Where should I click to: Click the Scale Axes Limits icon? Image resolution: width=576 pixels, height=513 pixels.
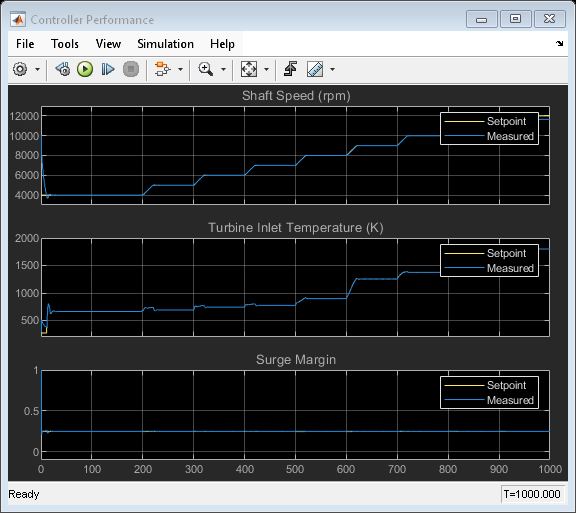coord(249,69)
